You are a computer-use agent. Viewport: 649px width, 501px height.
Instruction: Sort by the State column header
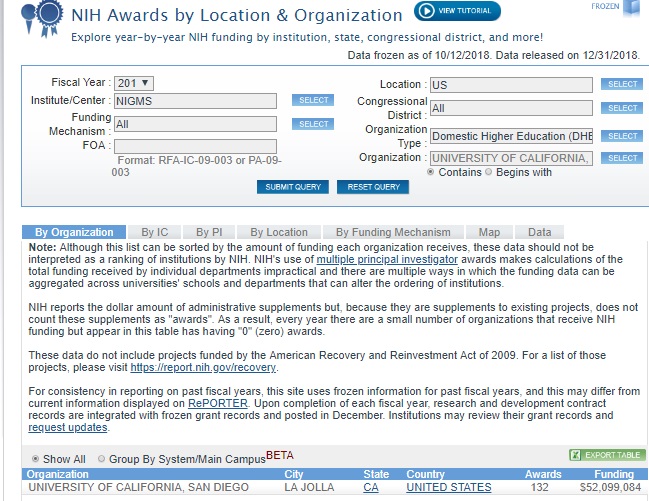point(376,474)
